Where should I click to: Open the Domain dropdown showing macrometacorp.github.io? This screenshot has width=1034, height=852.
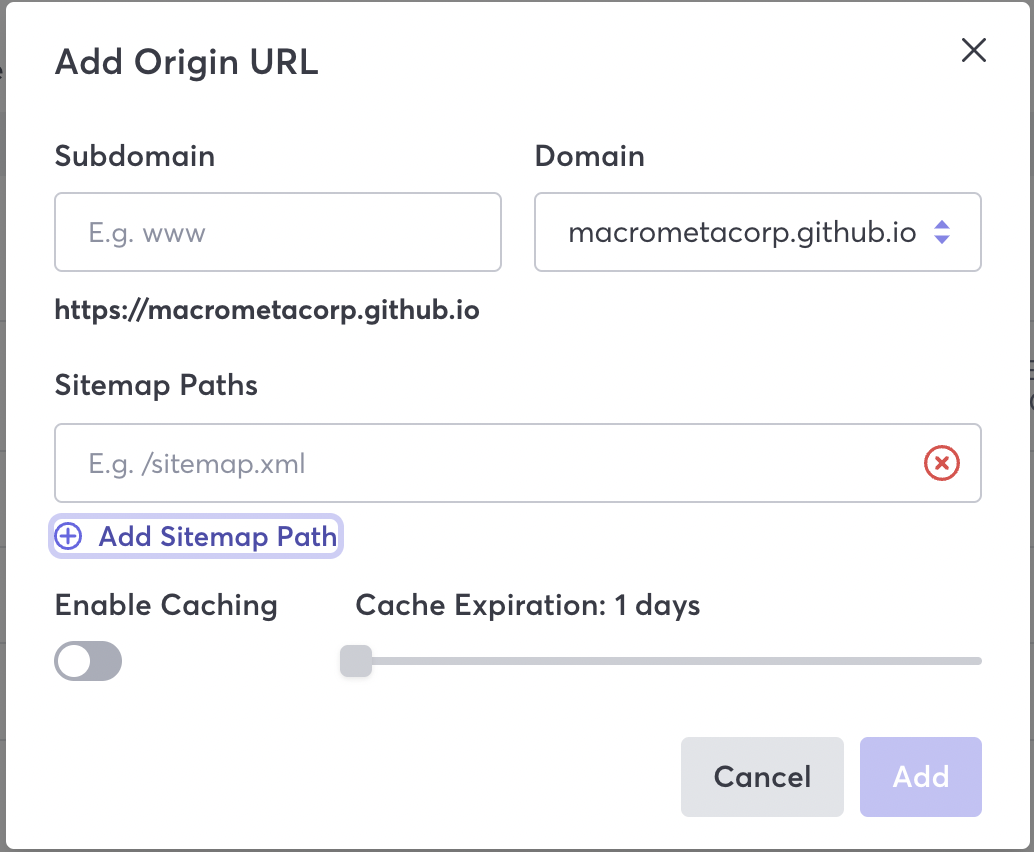tap(758, 232)
